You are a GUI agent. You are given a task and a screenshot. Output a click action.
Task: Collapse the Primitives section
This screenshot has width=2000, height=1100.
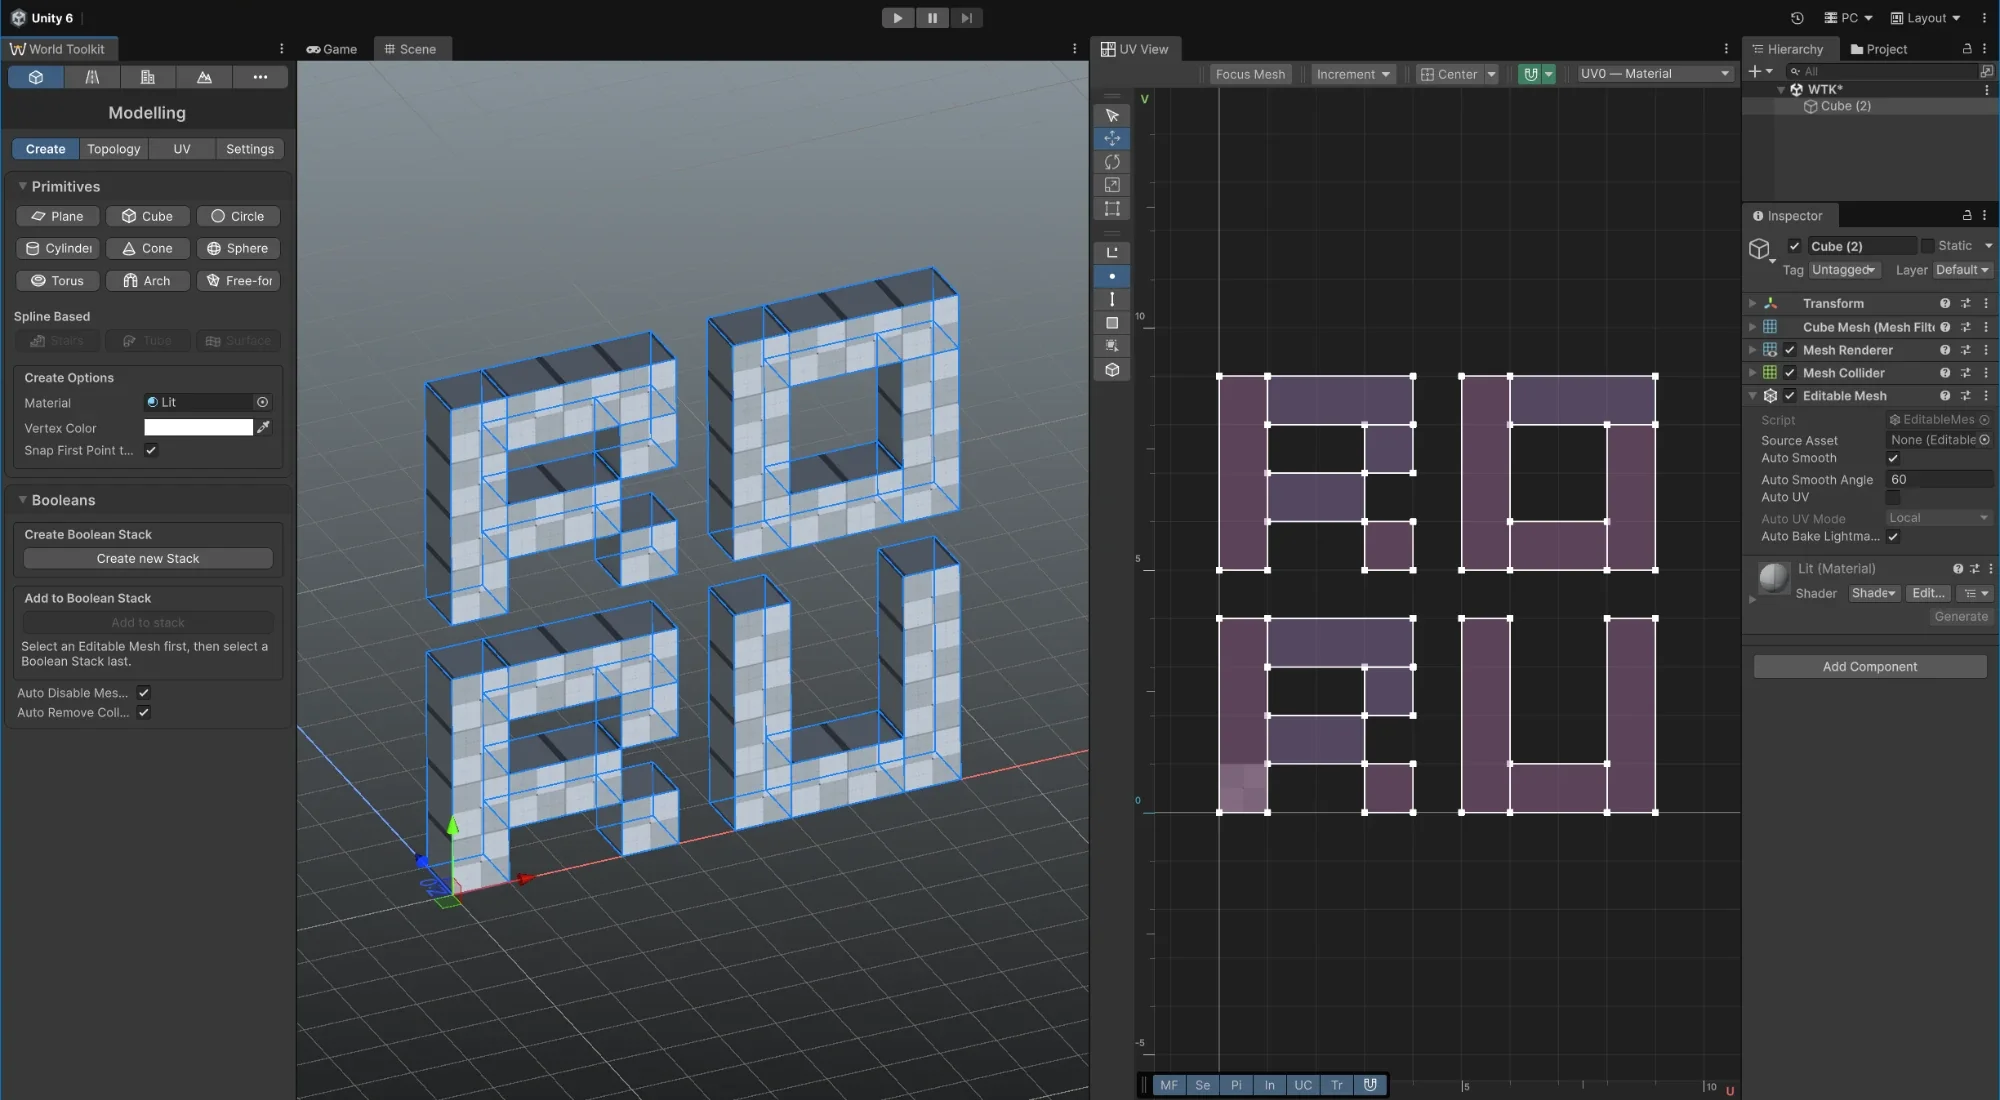(22, 186)
